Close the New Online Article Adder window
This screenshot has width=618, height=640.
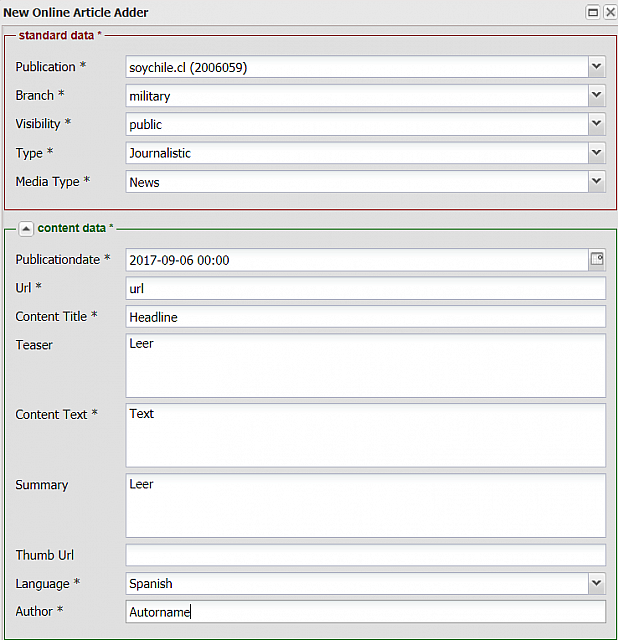click(609, 12)
